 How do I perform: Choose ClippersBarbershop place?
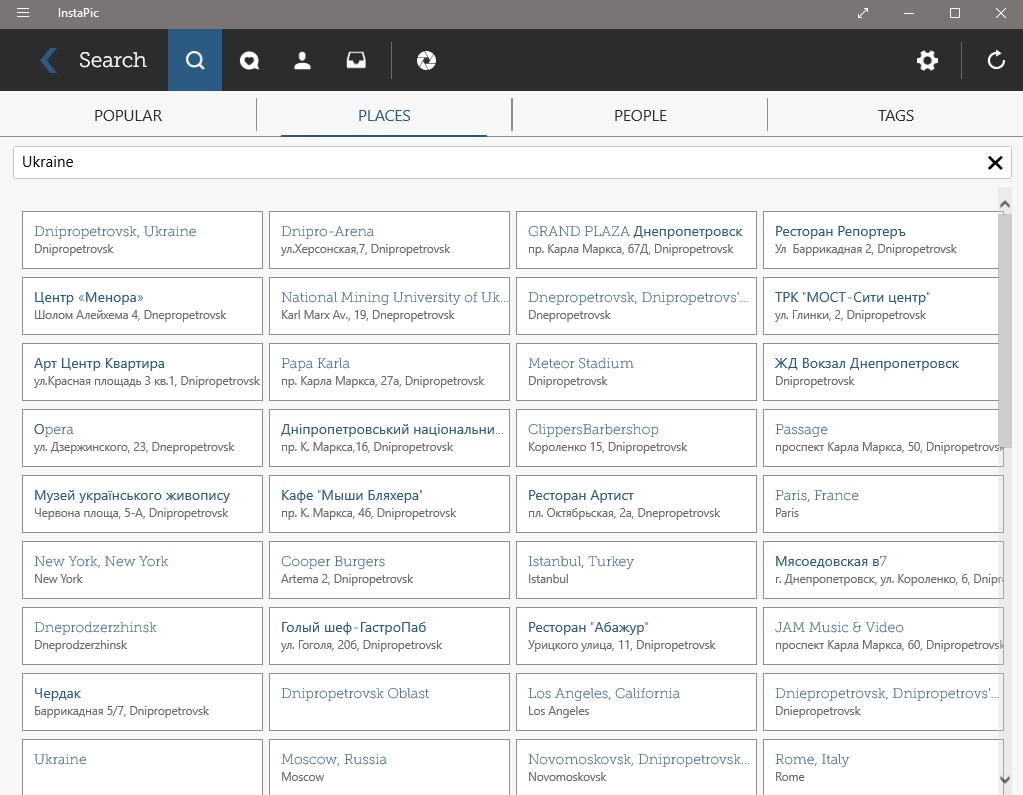636,438
